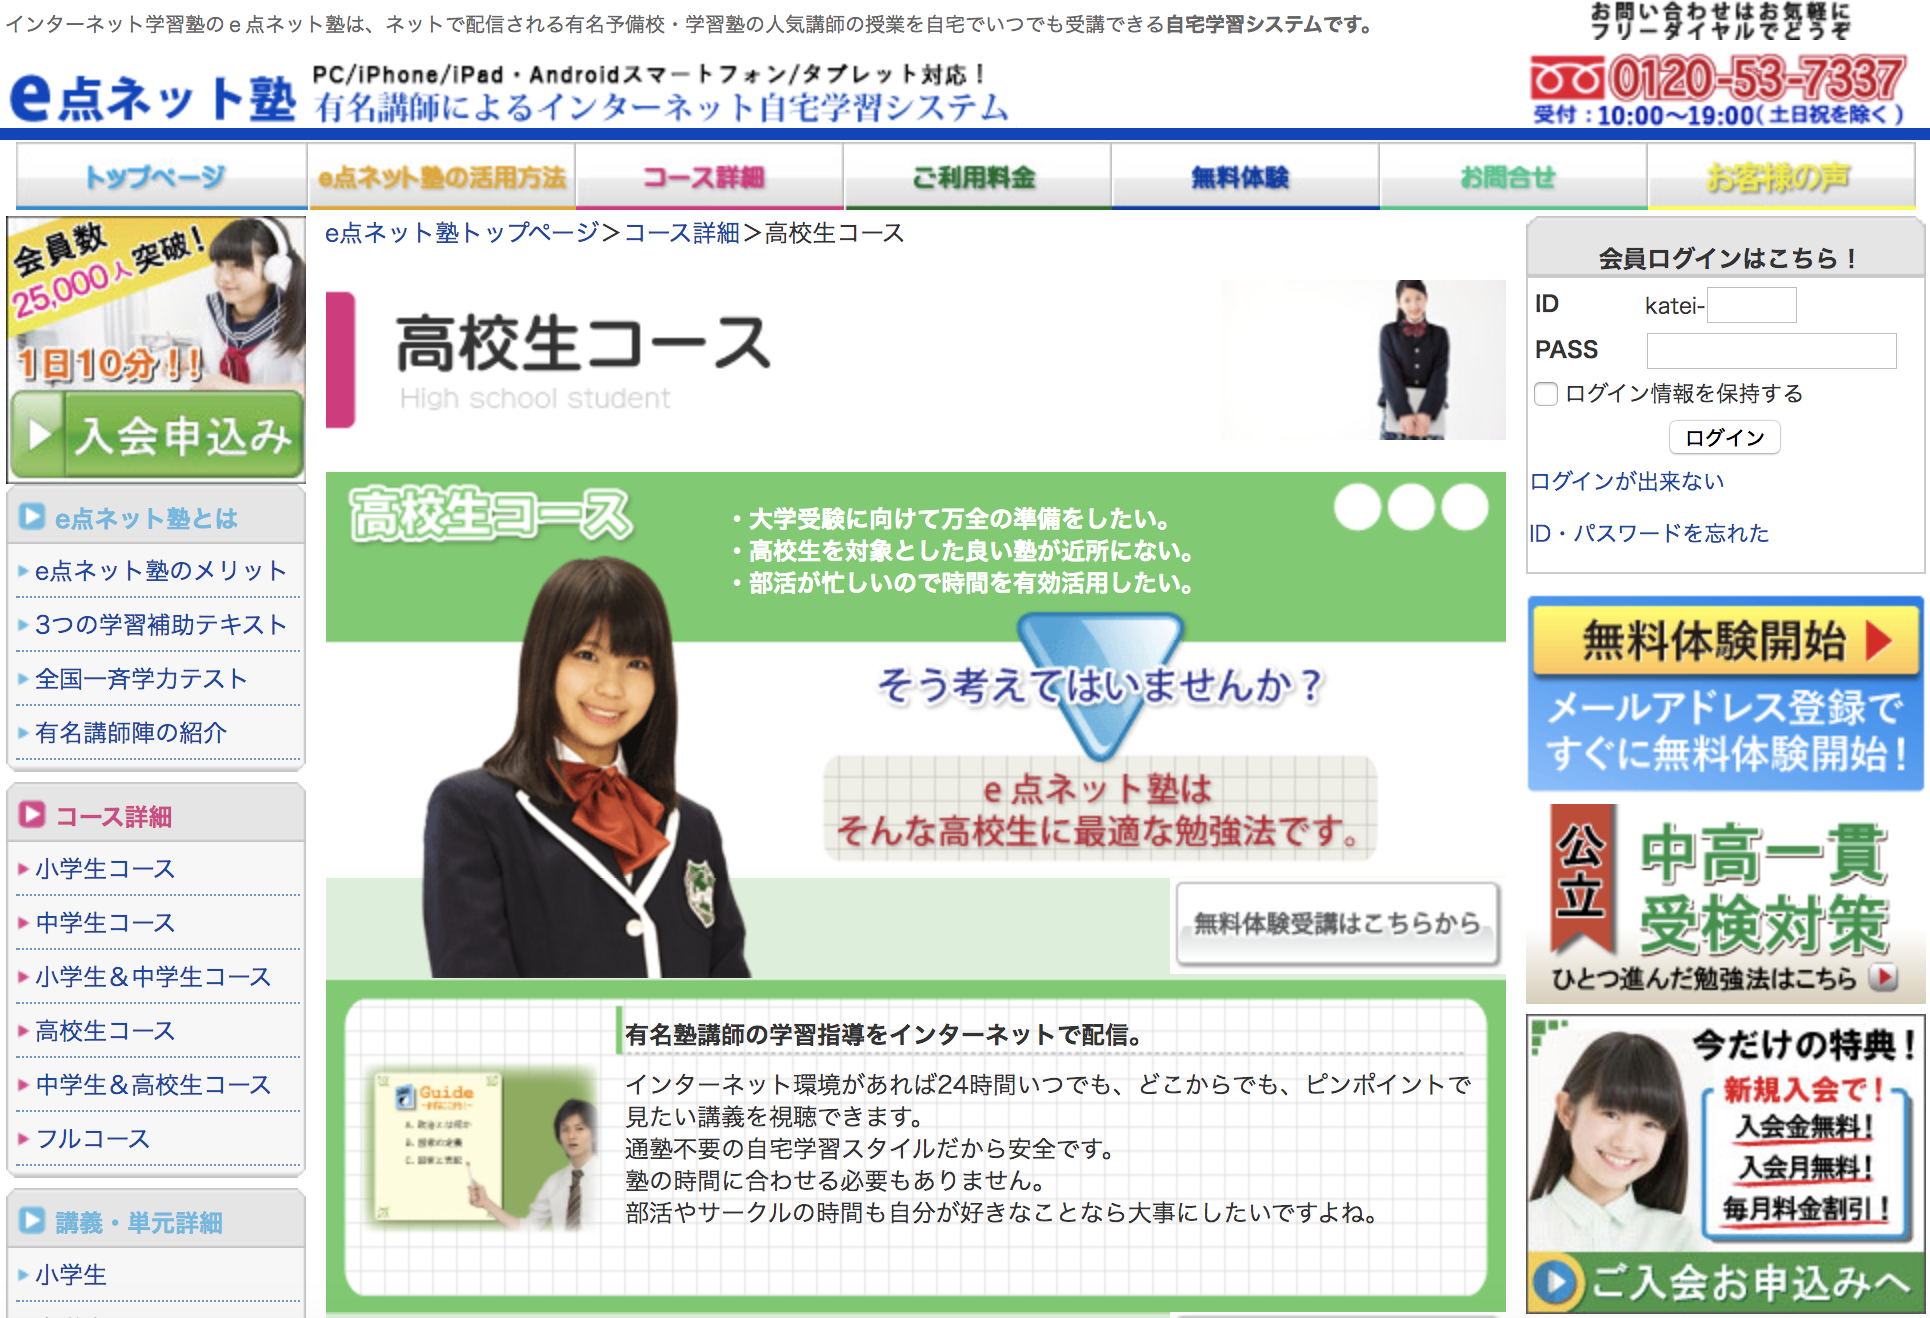Screen dimensions: 1930x1318
Task: Open the ID・パスワードを忘れた link
Action: 1649,533
